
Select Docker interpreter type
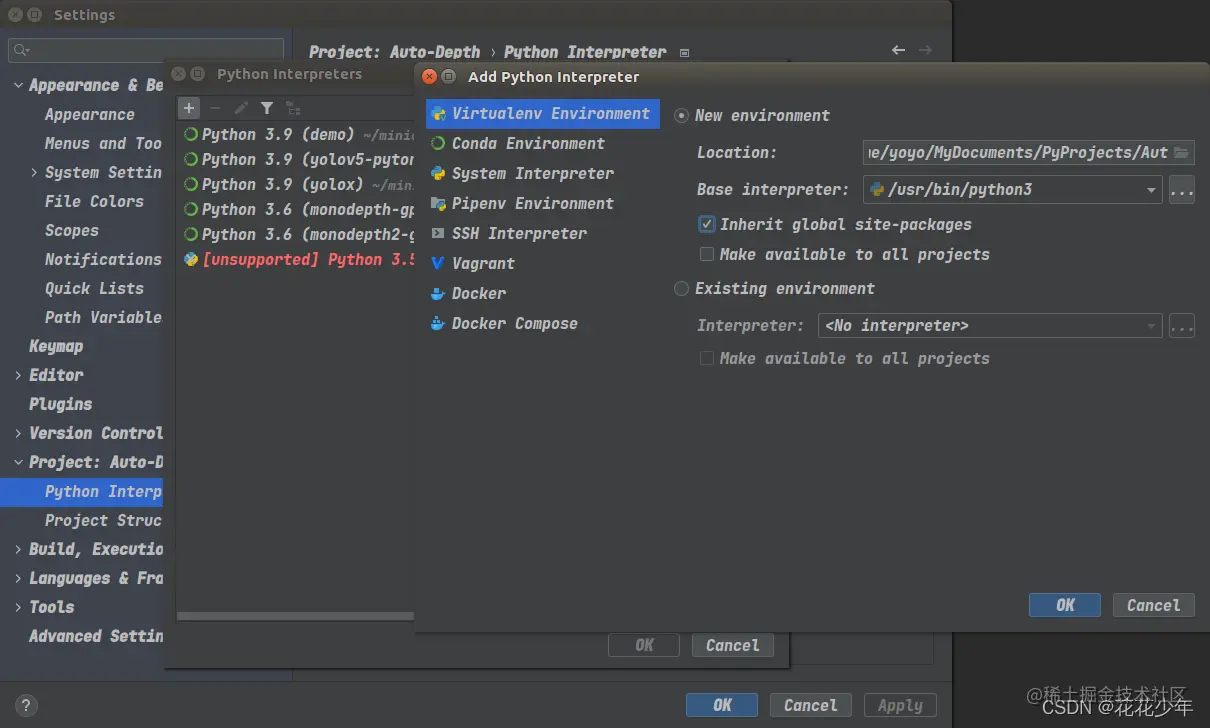coord(542,293)
